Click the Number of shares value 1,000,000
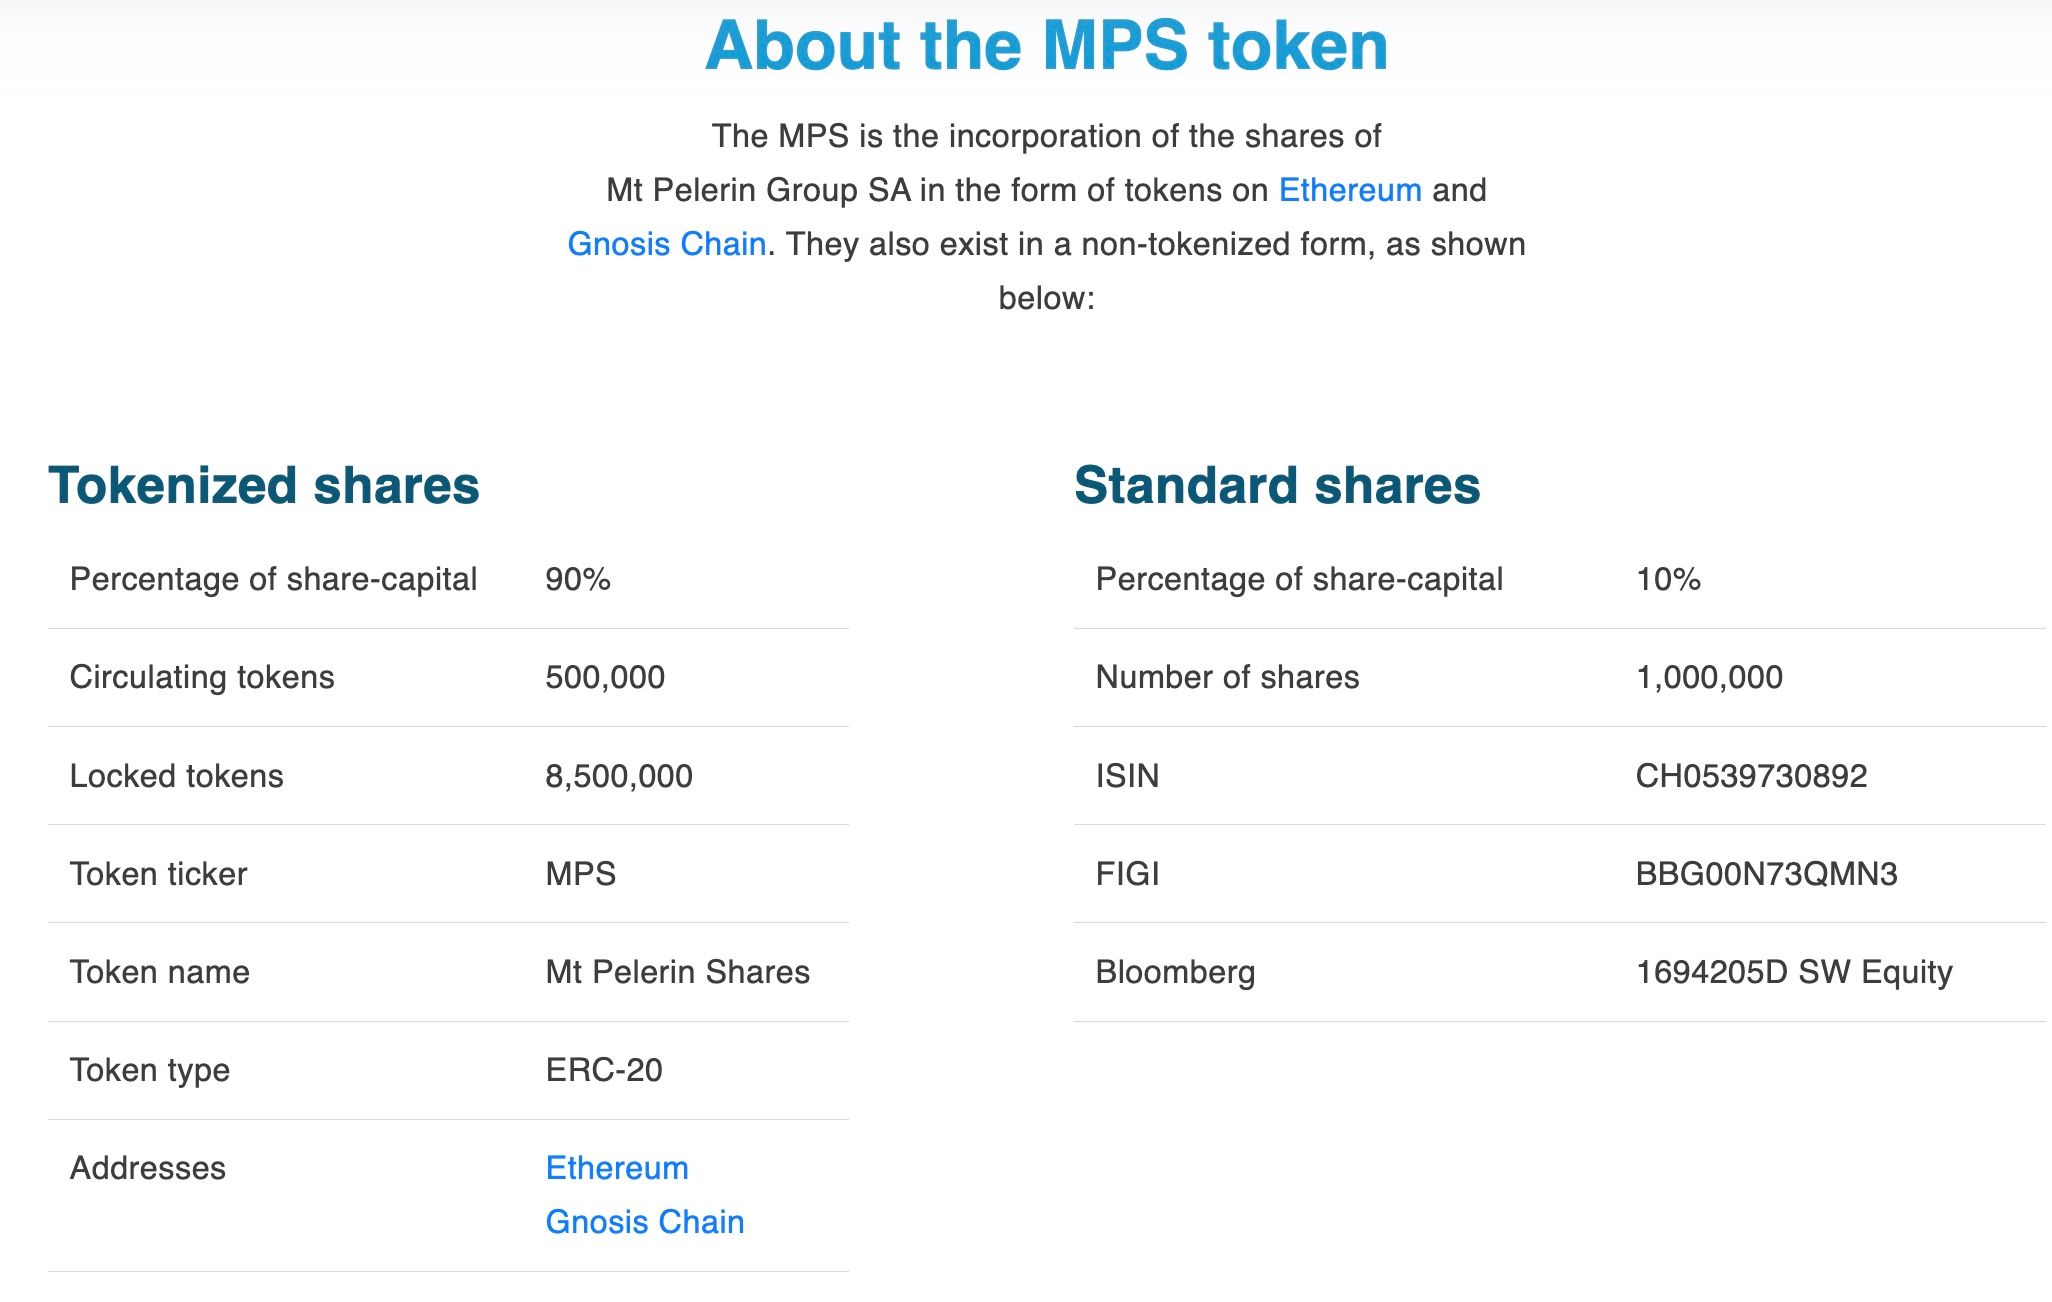Image resolution: width=2052 pixels, height=1302 pixels. point(1708,678)
